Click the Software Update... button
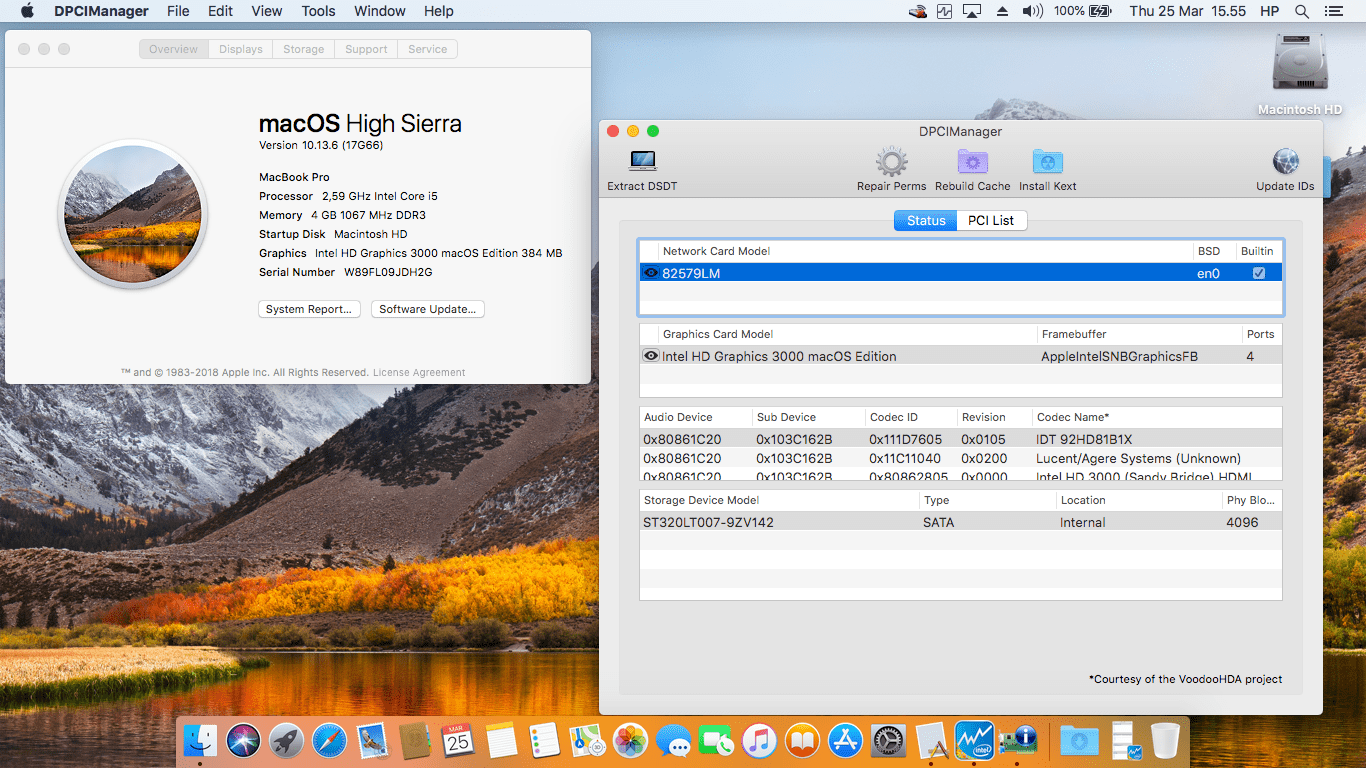The height and width of the screenshot is (768, 1366). [428, 309]
